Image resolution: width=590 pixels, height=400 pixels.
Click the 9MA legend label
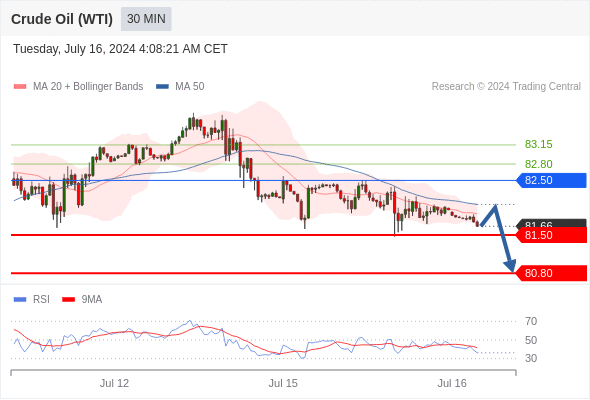[92, 300]
